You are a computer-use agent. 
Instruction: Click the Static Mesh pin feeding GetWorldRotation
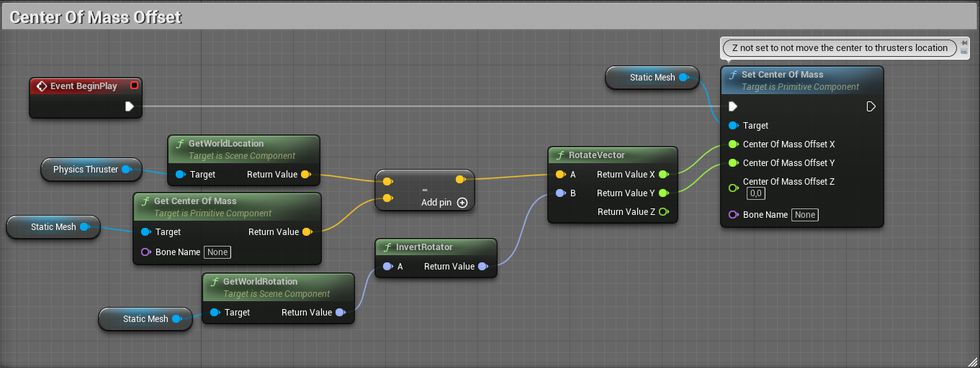point(176,319)
